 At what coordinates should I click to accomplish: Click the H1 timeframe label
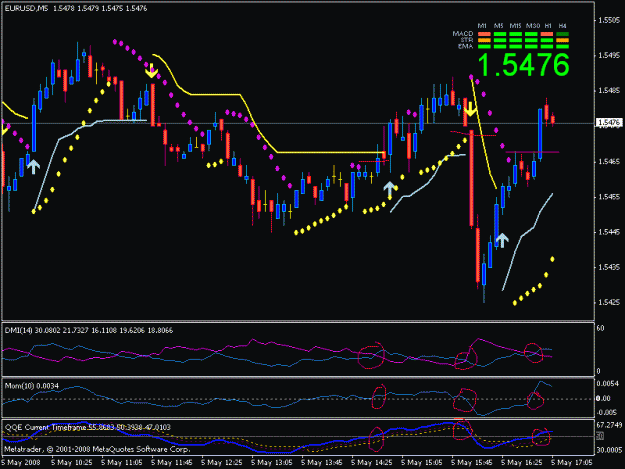pyautogui.click(x=548, y=26)
